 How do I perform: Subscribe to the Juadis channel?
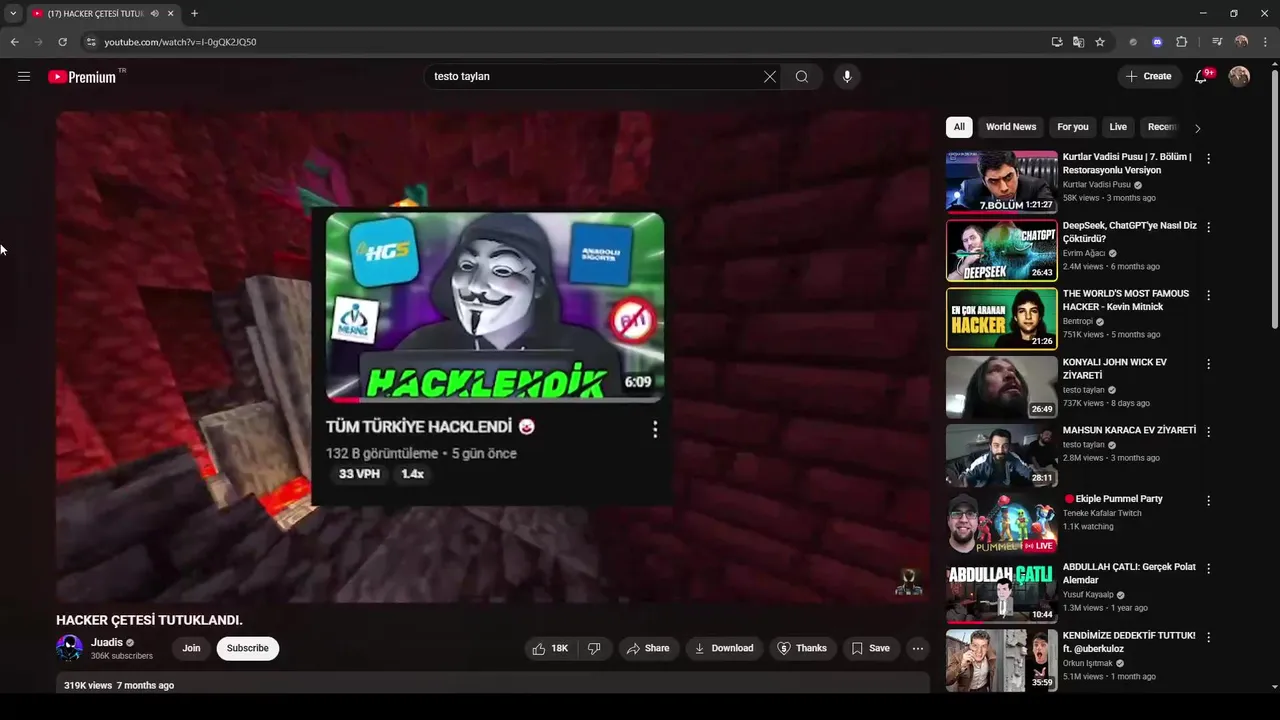(x=247, y=648)
